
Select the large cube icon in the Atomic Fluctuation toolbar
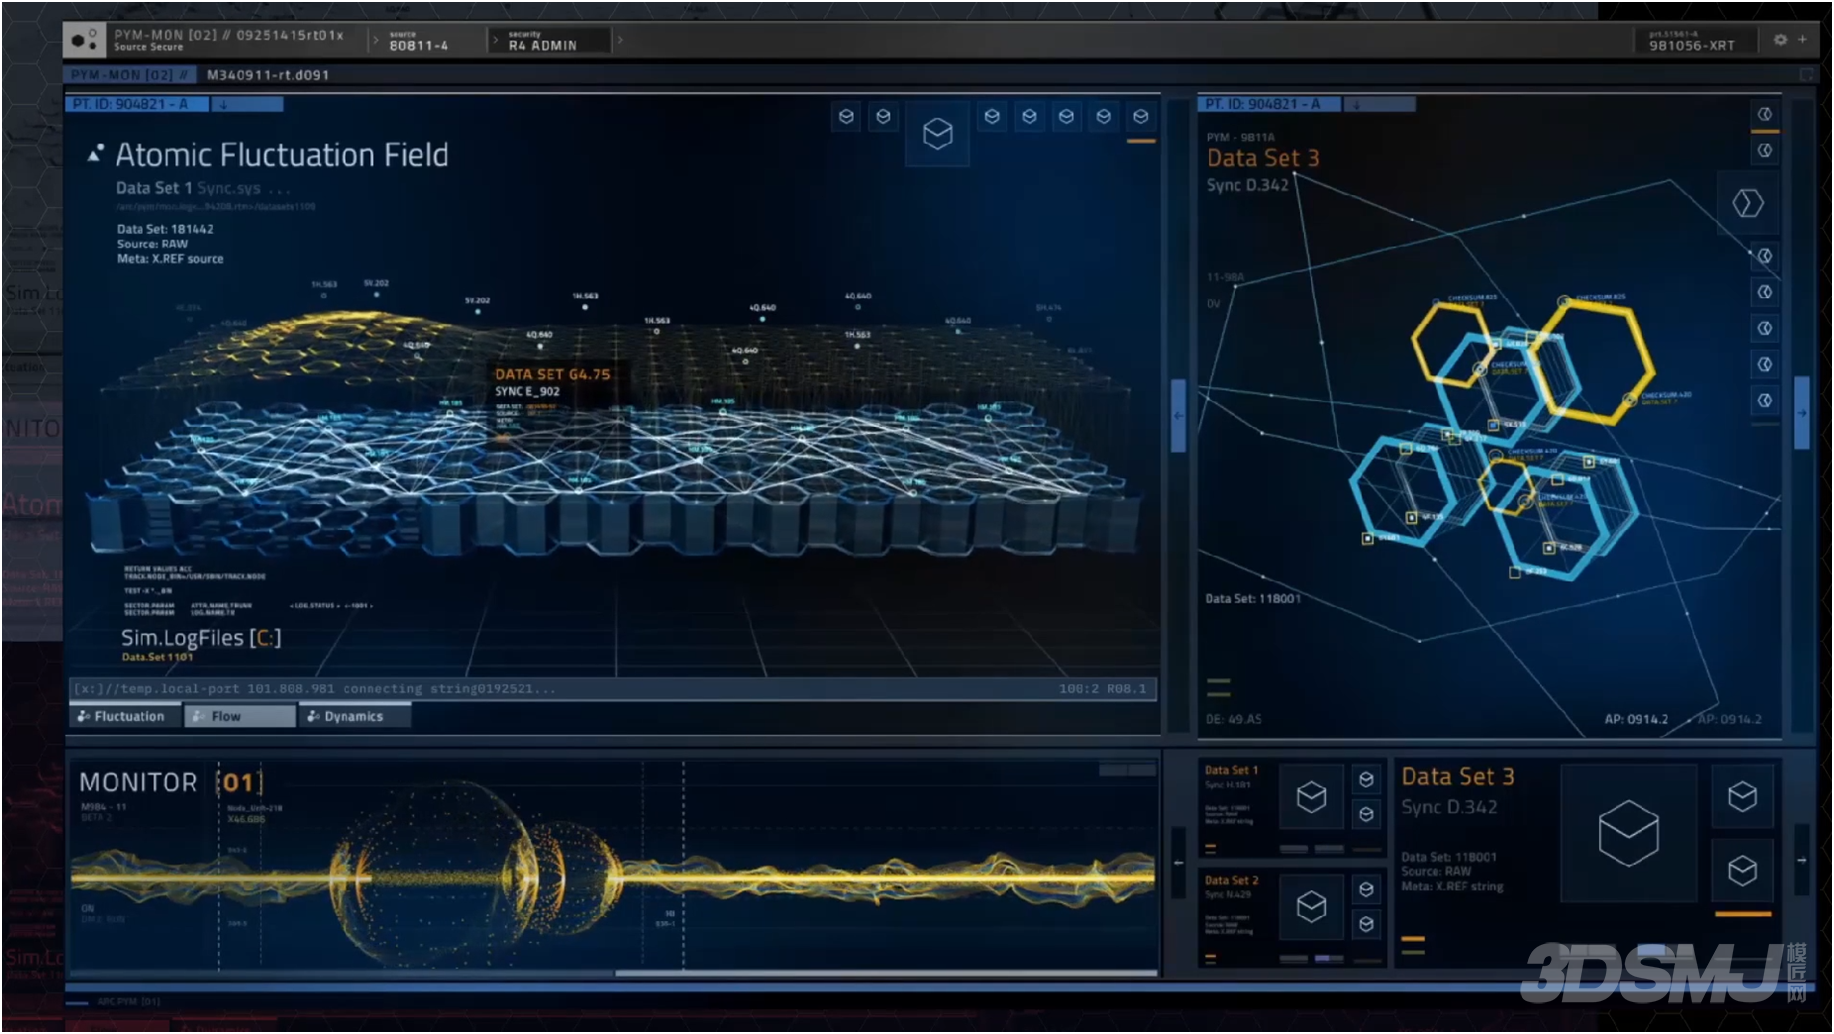tap(937, 133)
